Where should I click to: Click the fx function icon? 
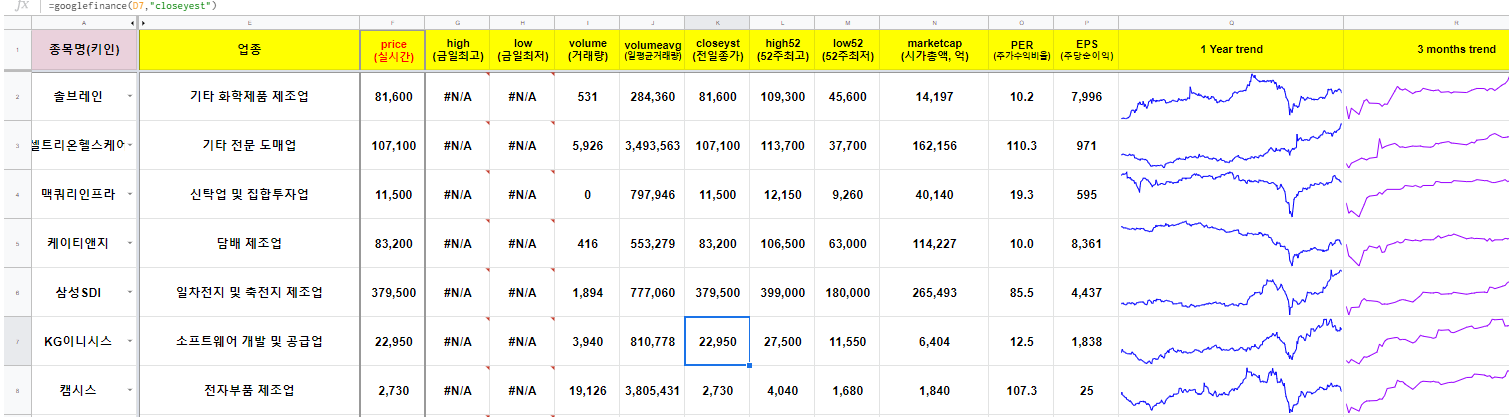(21, 6)
